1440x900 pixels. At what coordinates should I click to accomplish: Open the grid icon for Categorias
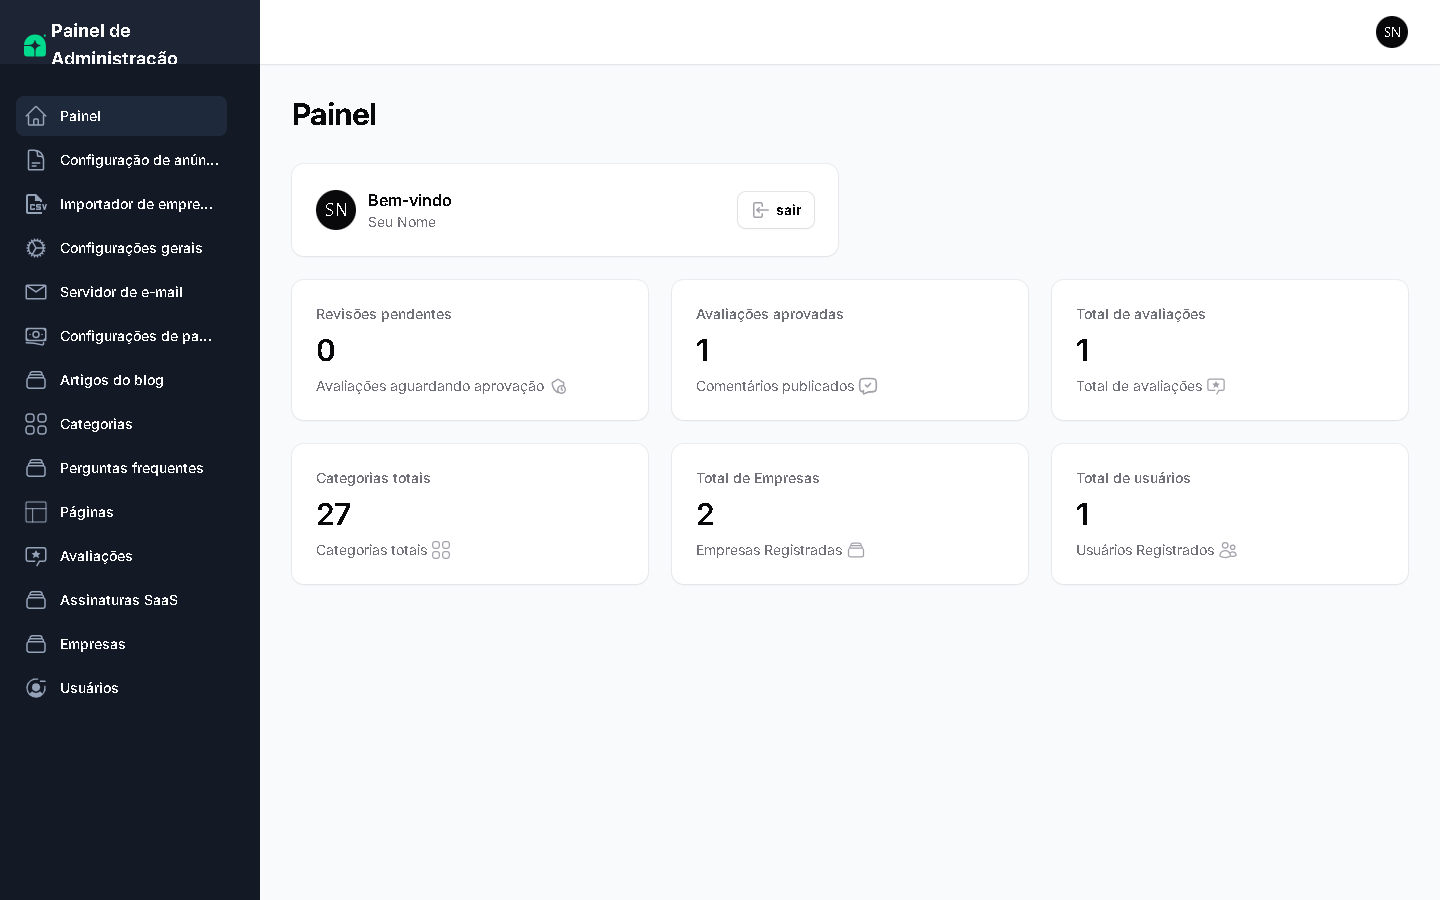[x=36, y=424]
